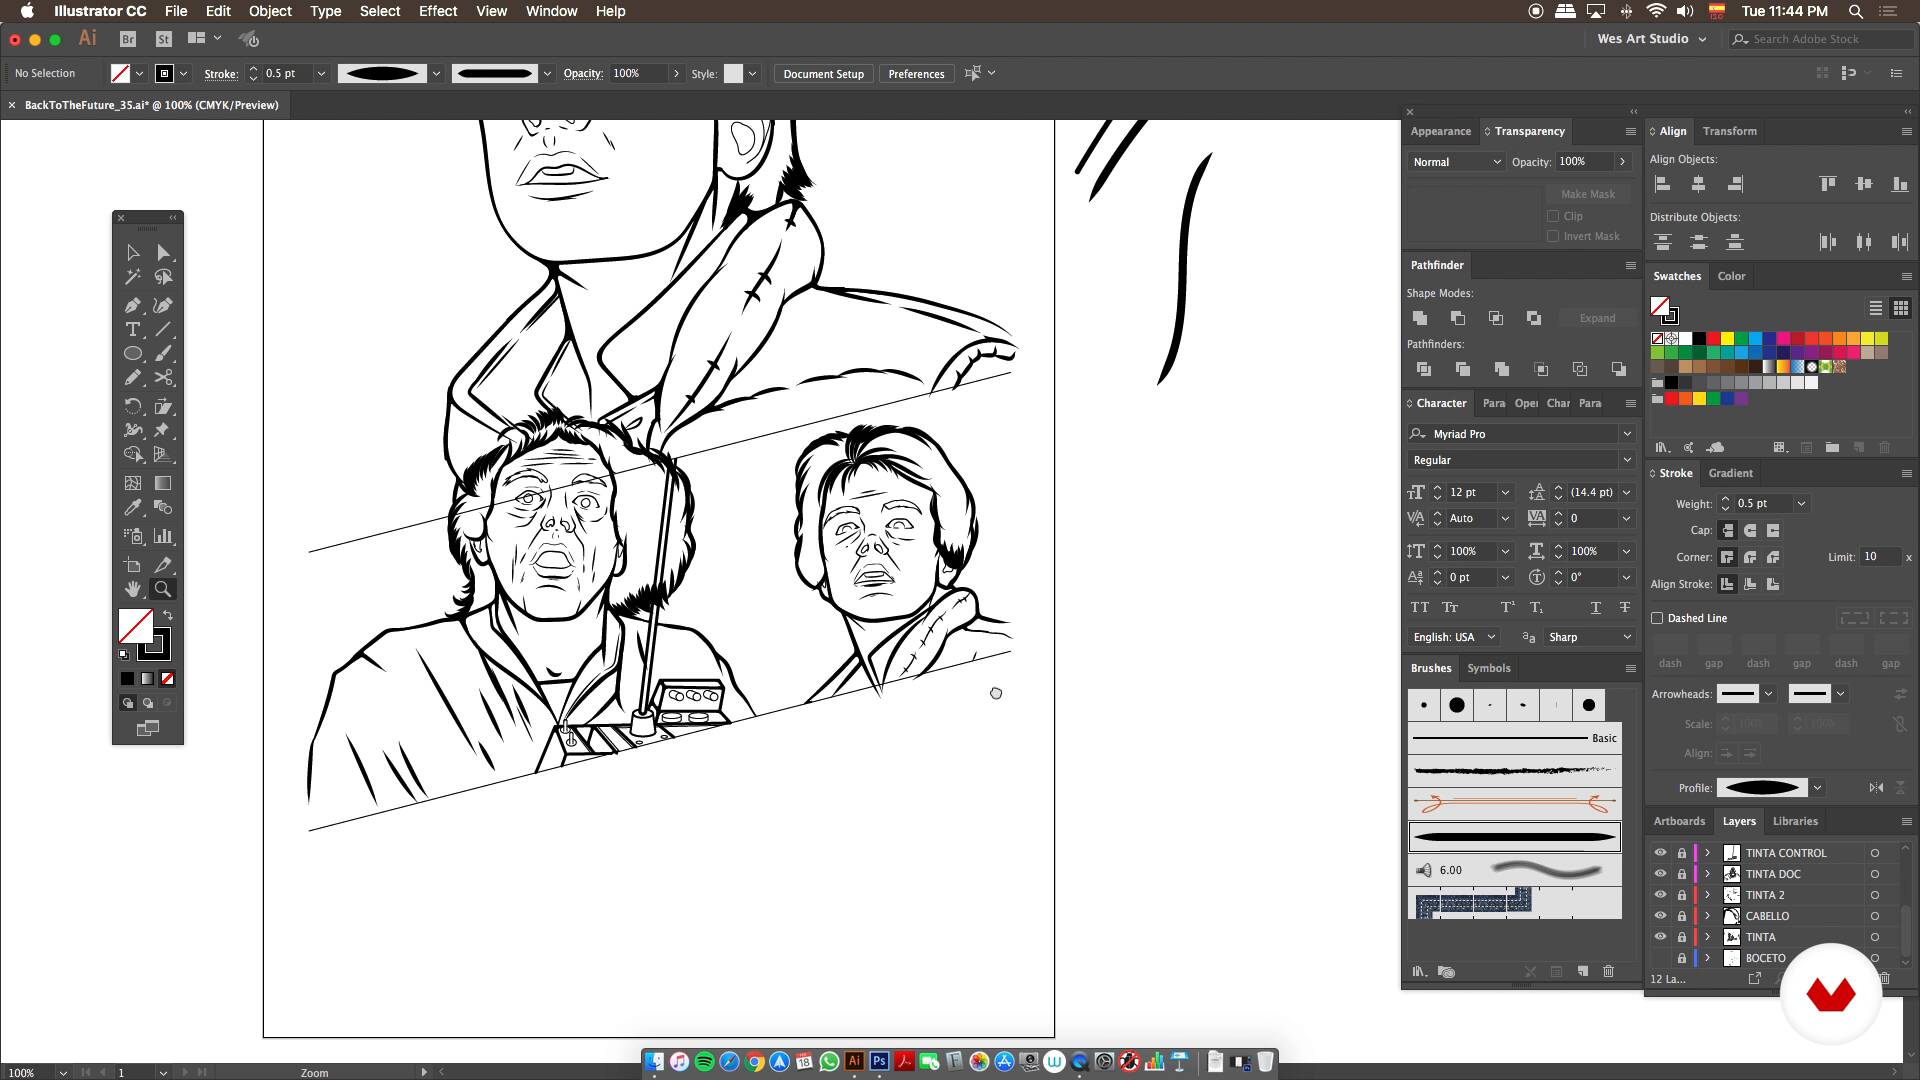This screenshot has width=1920, height=1080.
Task: Open the Normal blending mode dropdown
Action: pos(1456,162)
